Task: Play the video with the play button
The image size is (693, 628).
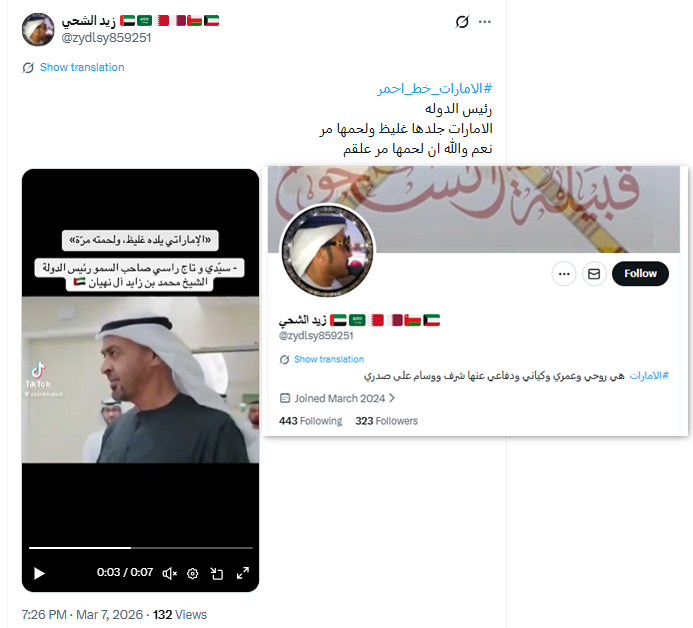Action: pos(39,573)
